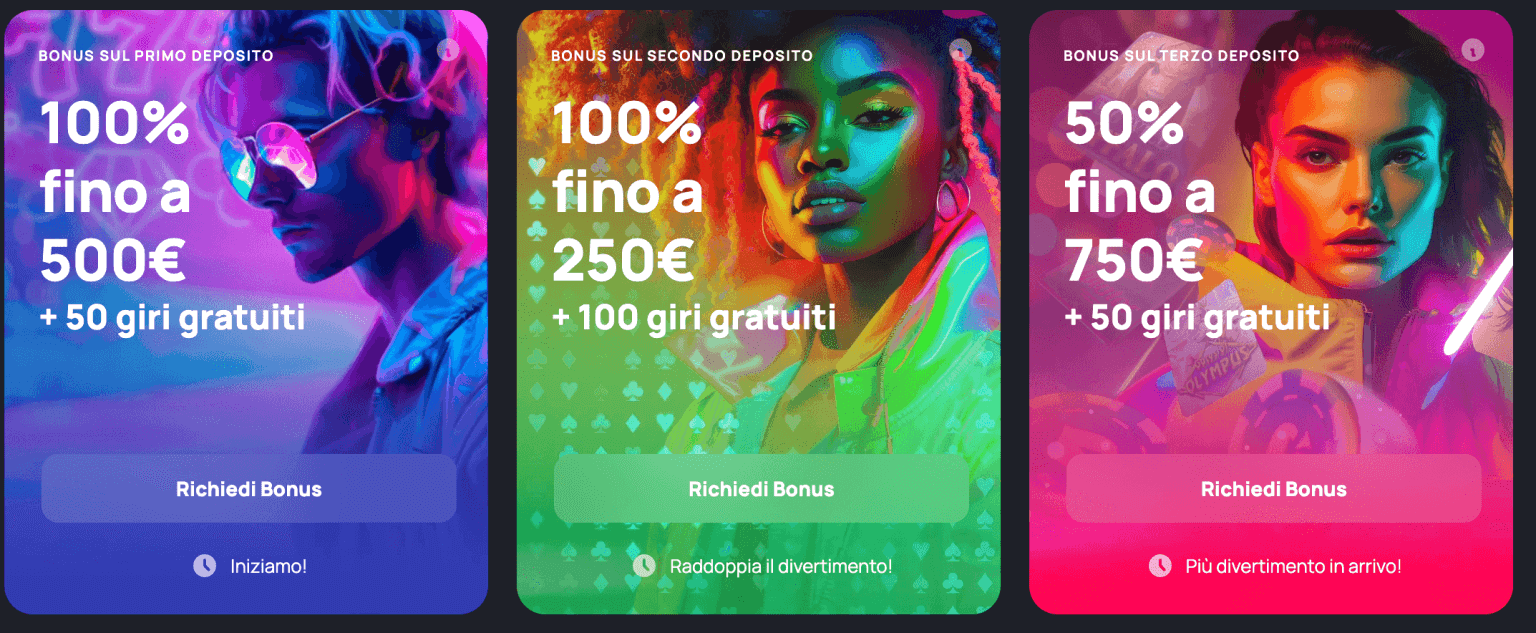Click the Bonus sul terzo deposito label
Screen dimensions: 1536x633
pos(1181,56)
